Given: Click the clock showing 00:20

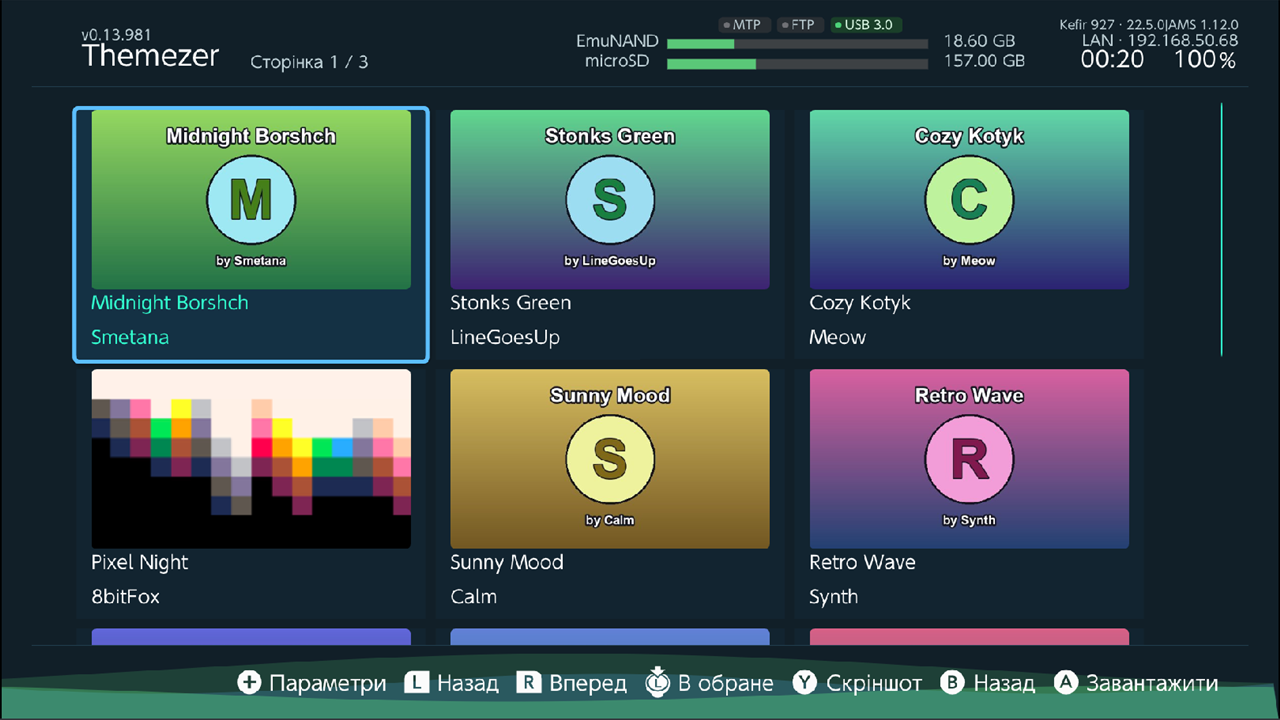Looking at the screenshot, I should pos(1112,60).
